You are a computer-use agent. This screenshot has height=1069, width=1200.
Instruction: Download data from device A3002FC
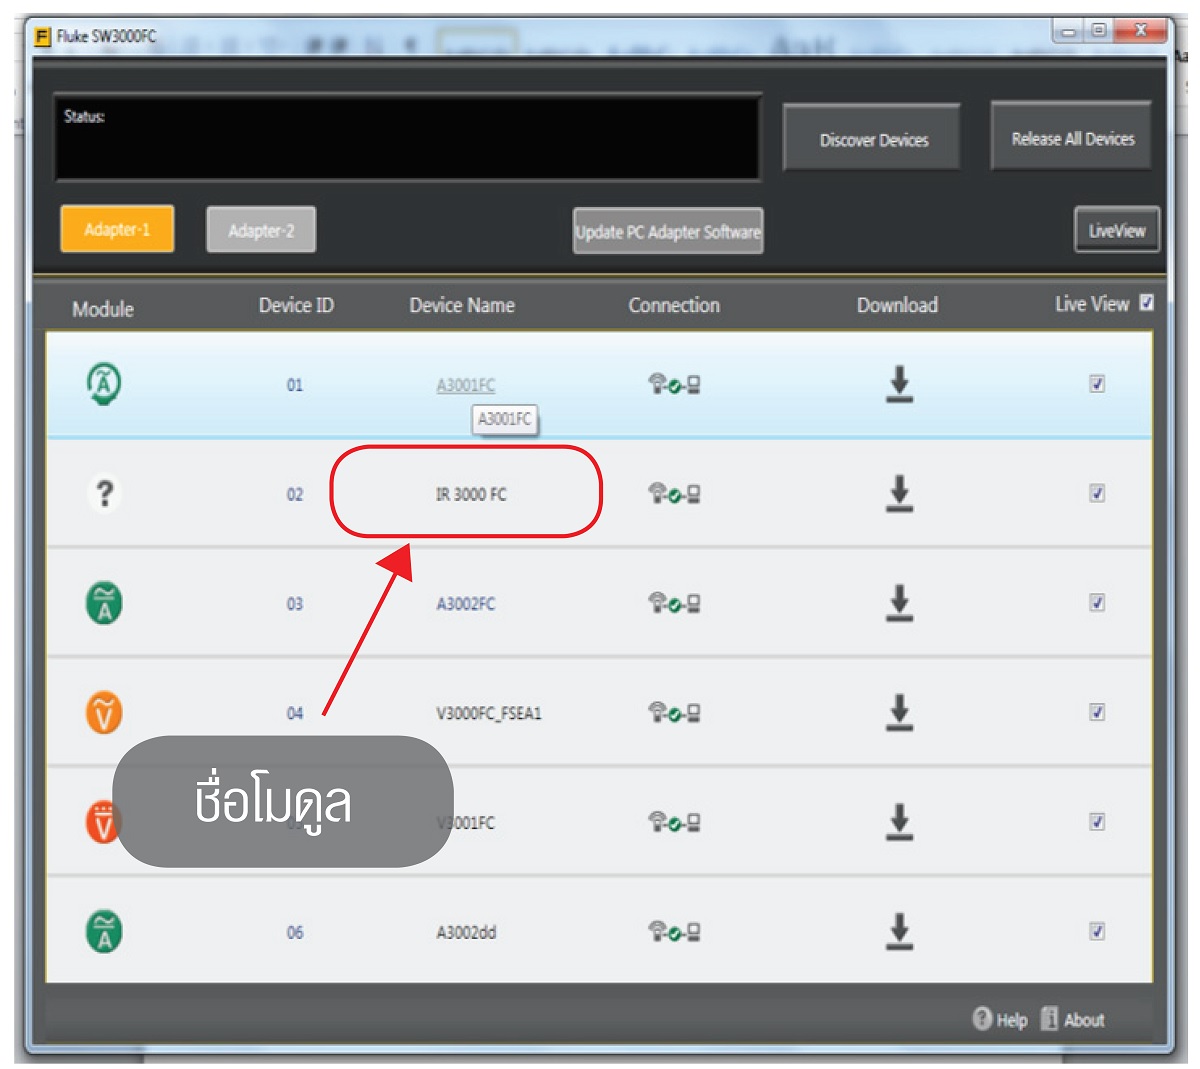pos(899,603)
